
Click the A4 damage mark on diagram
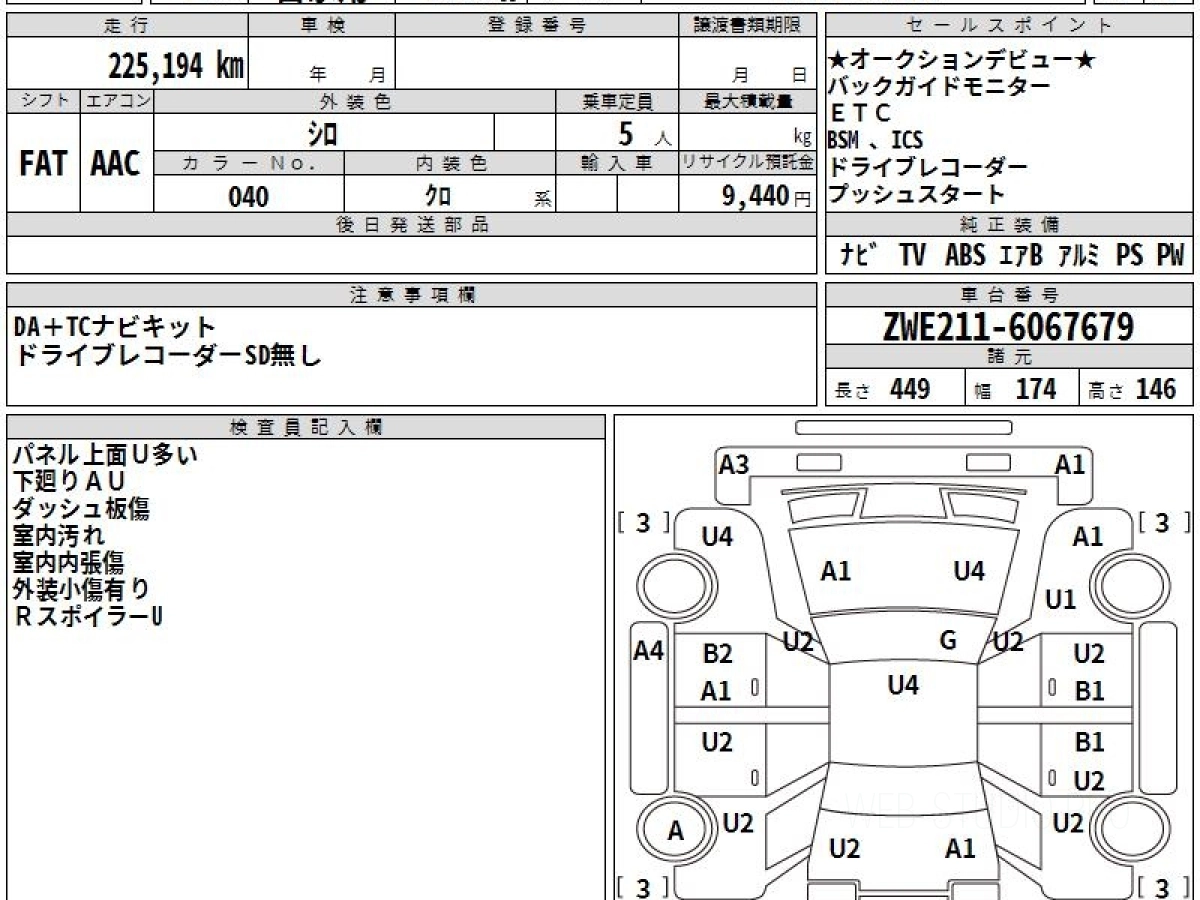coord(649,651)
